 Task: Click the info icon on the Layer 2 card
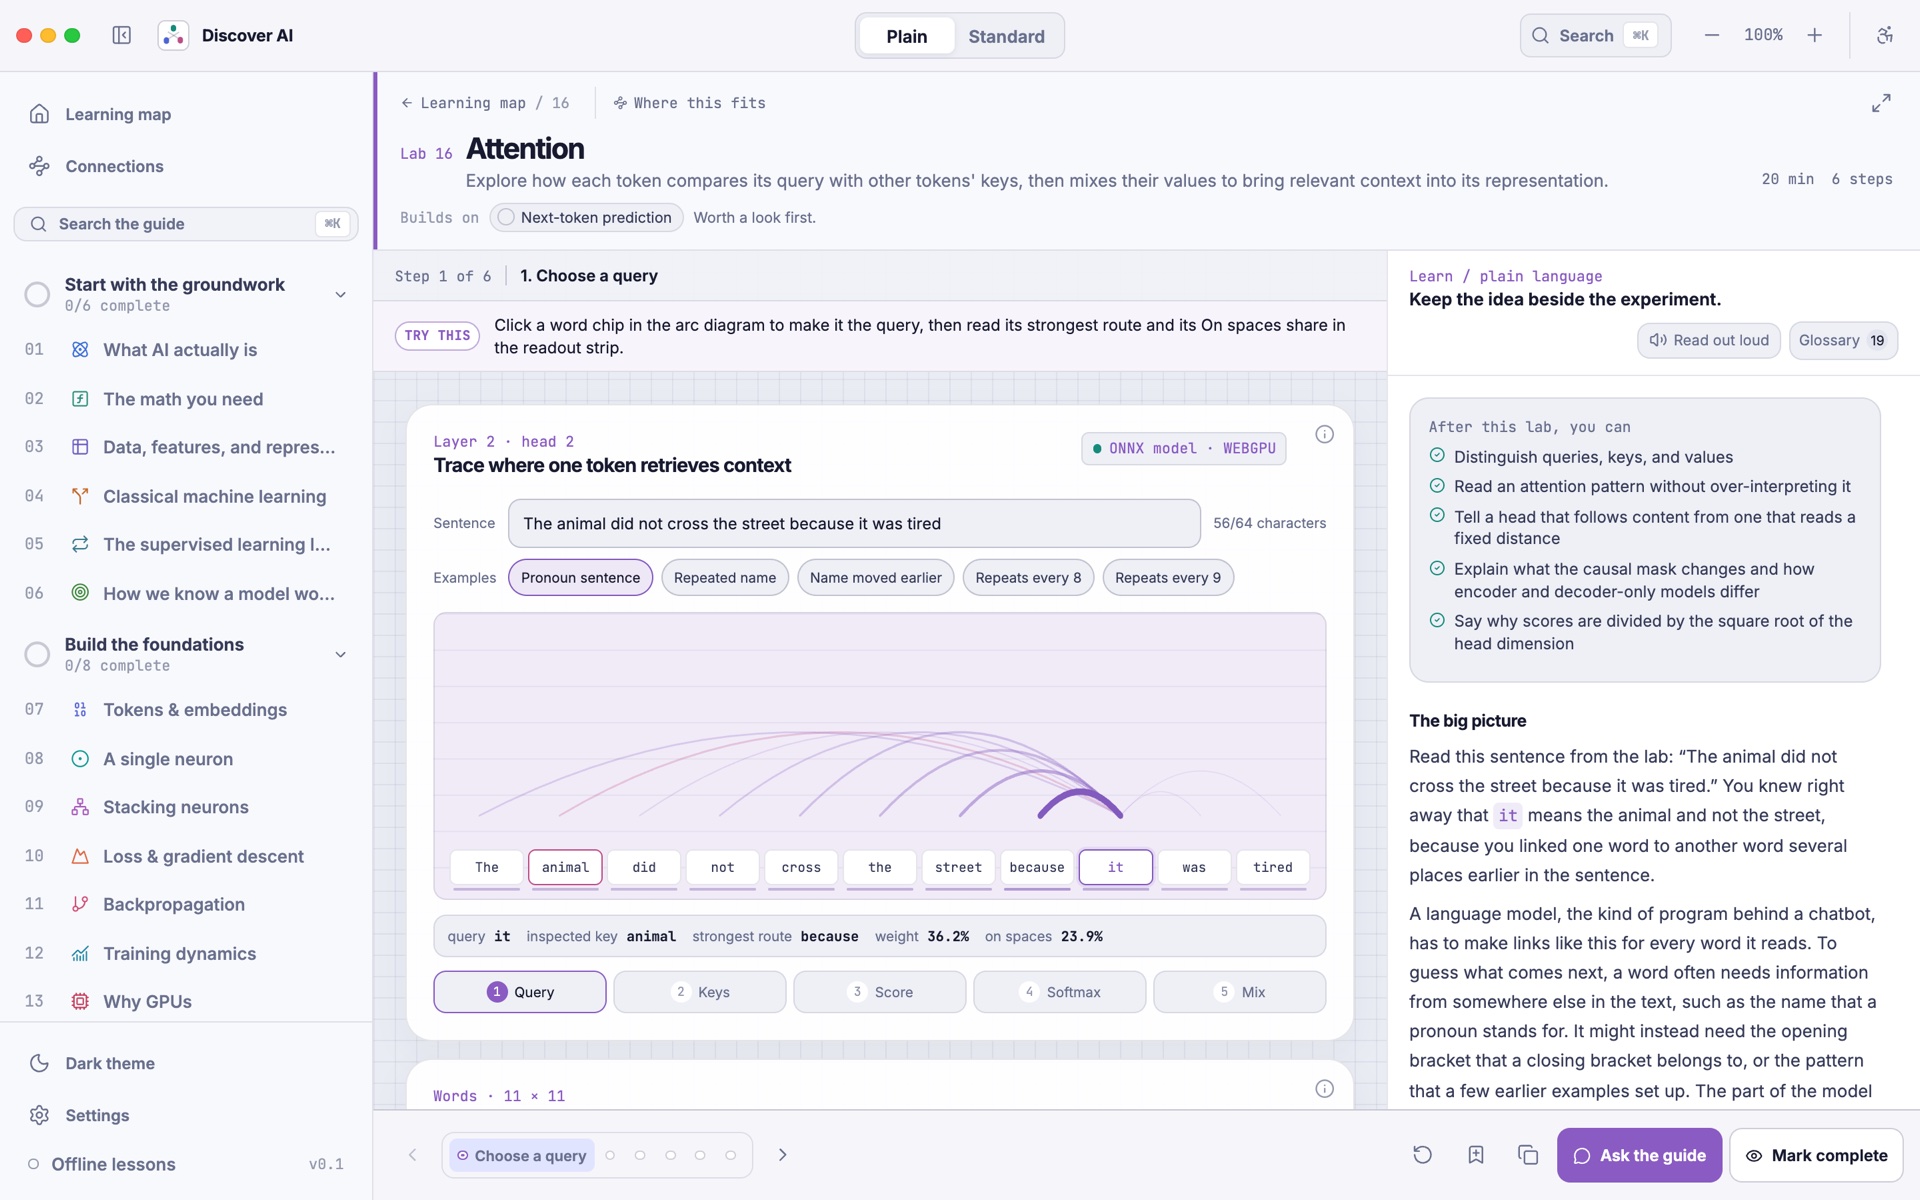(1324, 434)
